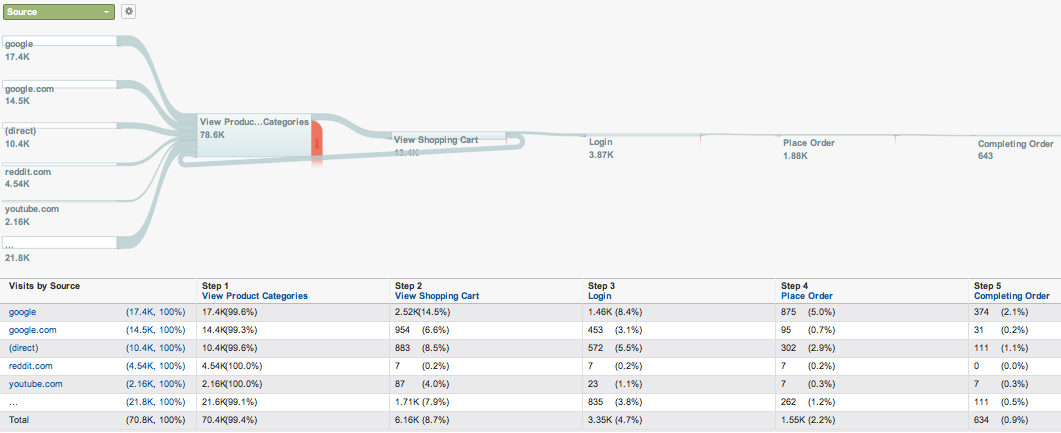1061x433 pixels.
Task: Click the Completing Order node in the funnel
Action: coord(1015,144)
